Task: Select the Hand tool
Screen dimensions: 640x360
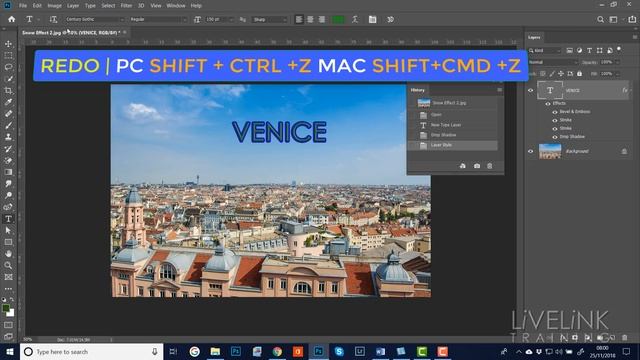Action: point(8,254)
